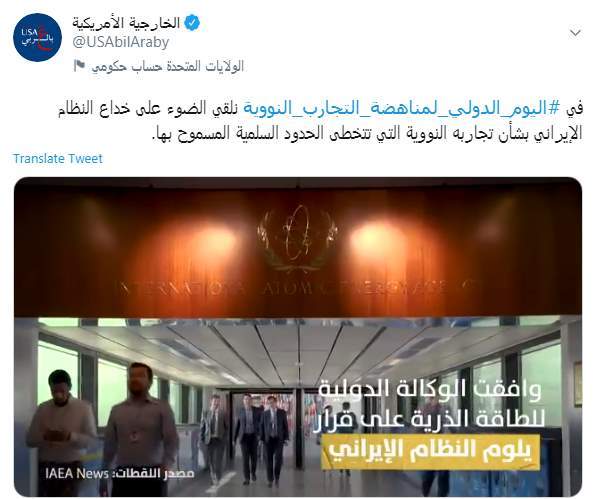Click the second line of the tweet text

(367, 132)
